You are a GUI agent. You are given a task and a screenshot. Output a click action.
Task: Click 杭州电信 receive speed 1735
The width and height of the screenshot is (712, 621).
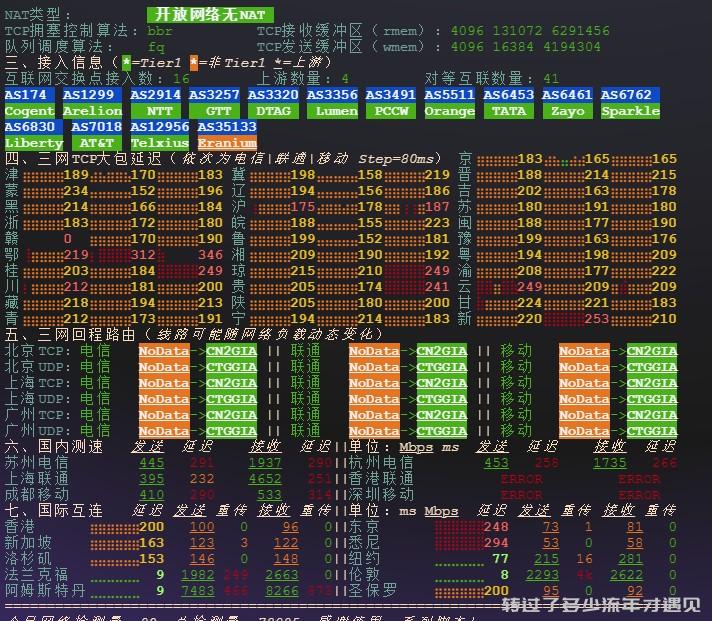(609, 463)
